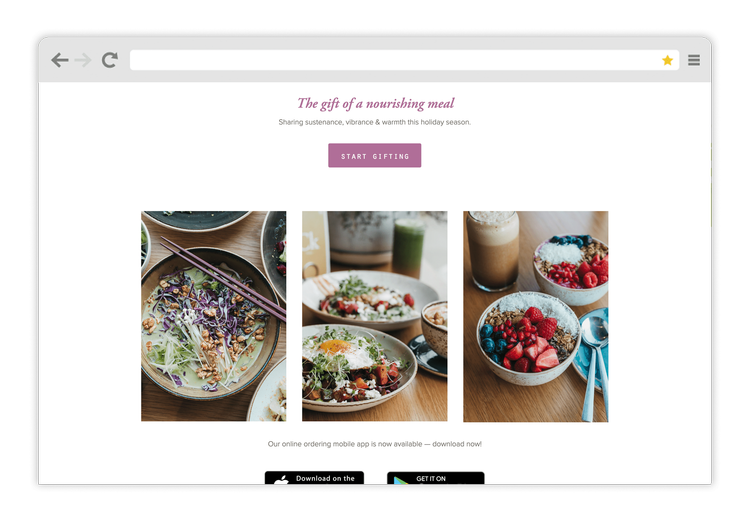The width and height of the screenshot is (750, 521).
Task: Open the hamburger menu icon
Action: coord(694,60)
